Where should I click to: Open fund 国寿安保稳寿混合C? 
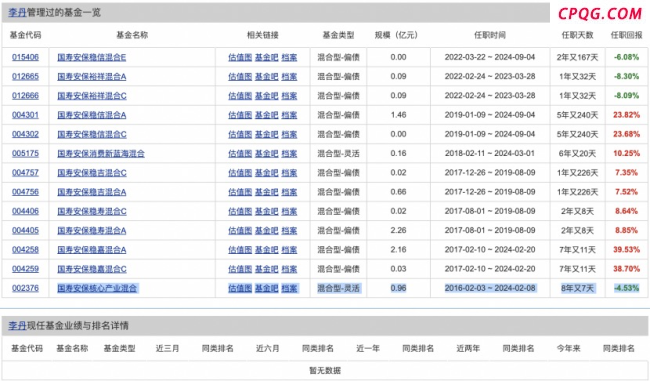point(92,211)
